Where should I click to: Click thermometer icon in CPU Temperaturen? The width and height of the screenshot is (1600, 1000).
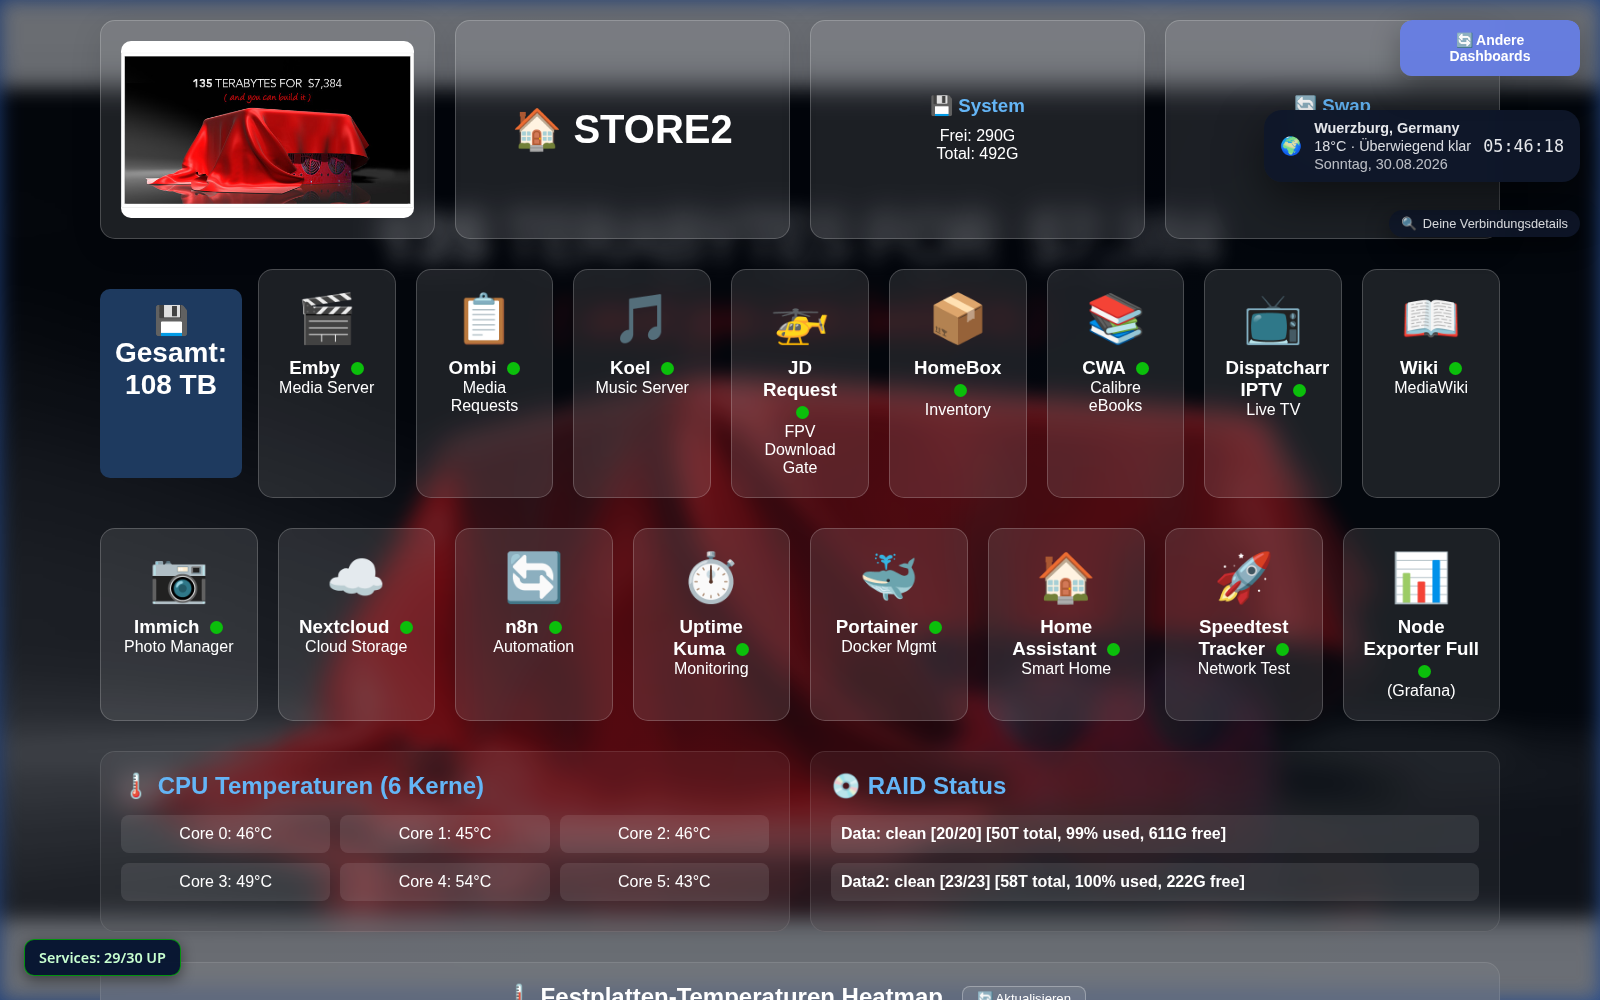[136, 786]
